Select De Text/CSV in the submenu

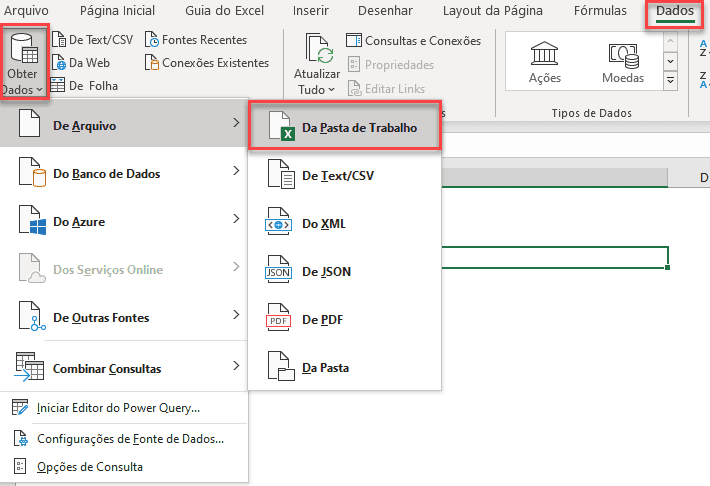[x=345, y=174]
